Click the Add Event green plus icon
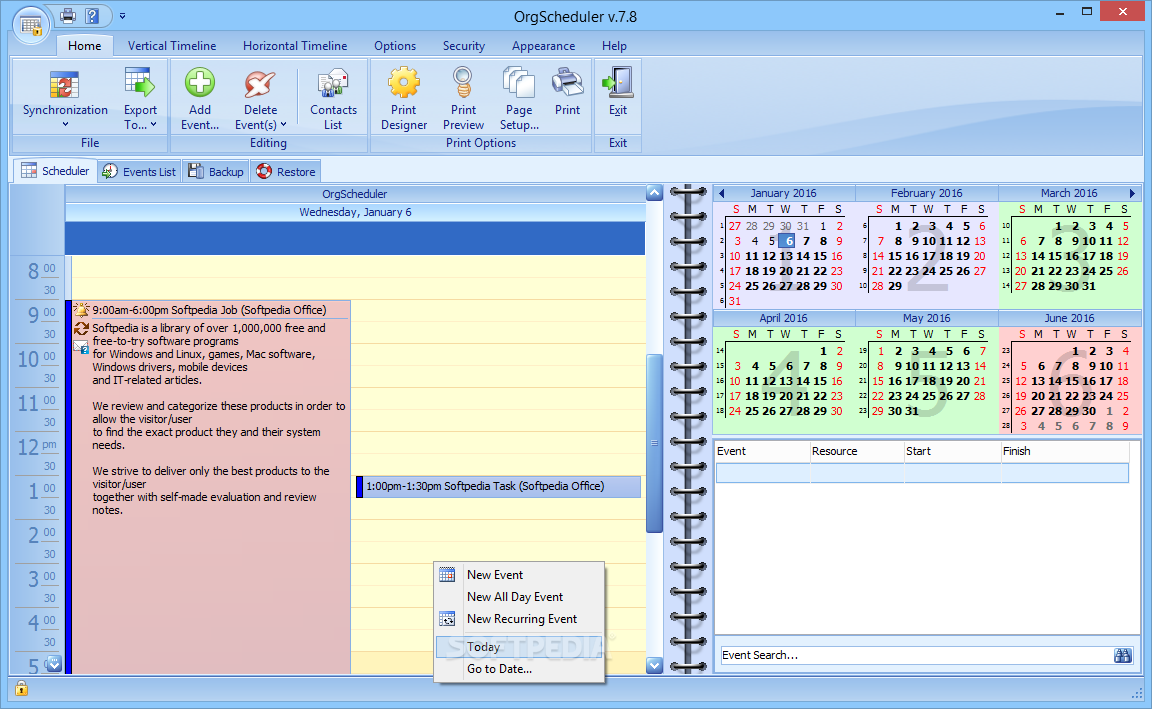The height and width of the screenshot is (709, 1152). (200, 82)
